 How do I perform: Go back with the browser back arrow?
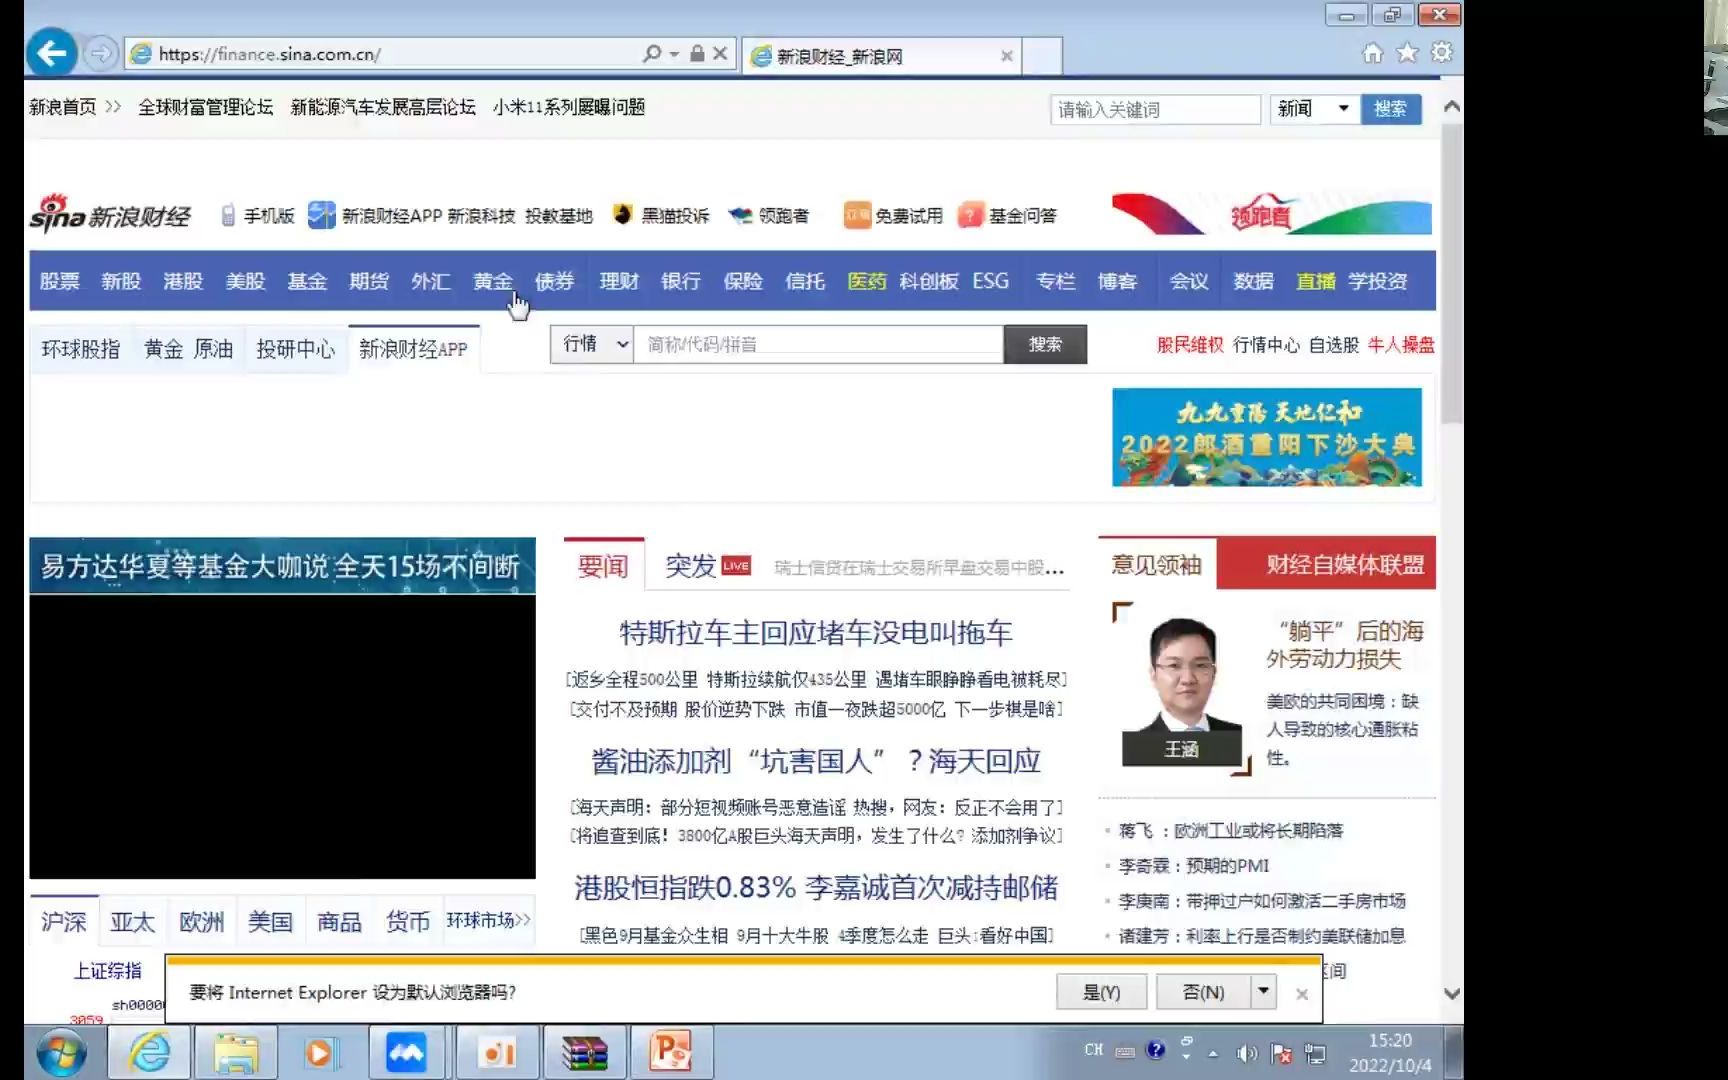coord(52,53)
